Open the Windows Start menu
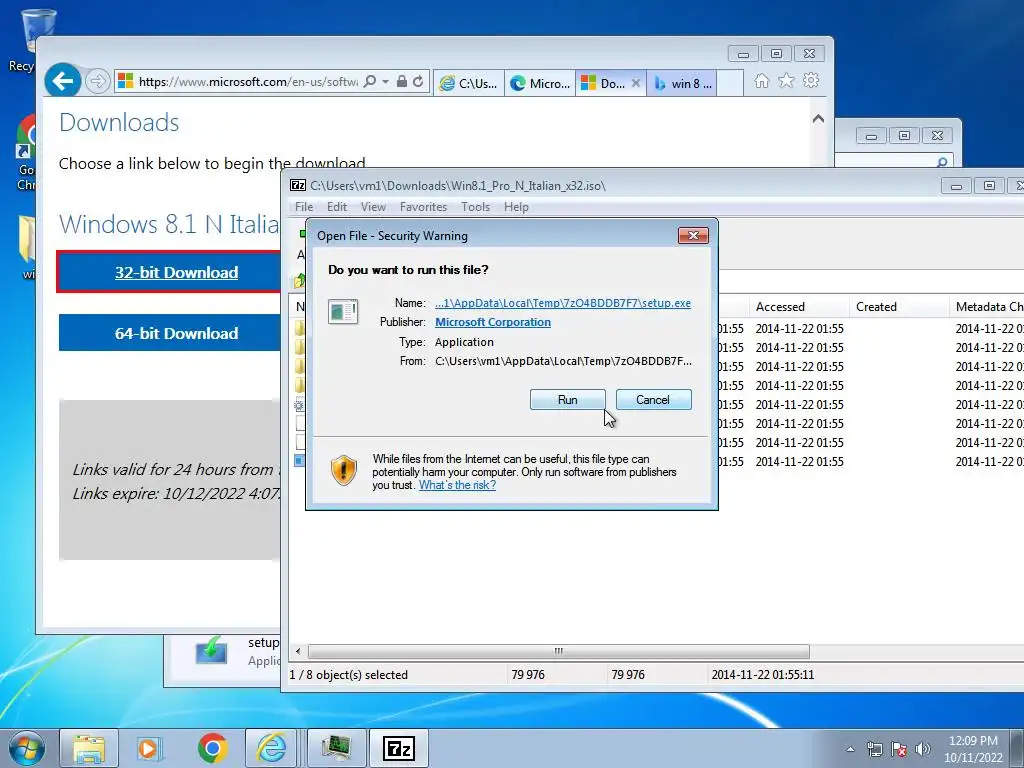The height and width of the screenshot is (768, 1024). pos(27,748)
